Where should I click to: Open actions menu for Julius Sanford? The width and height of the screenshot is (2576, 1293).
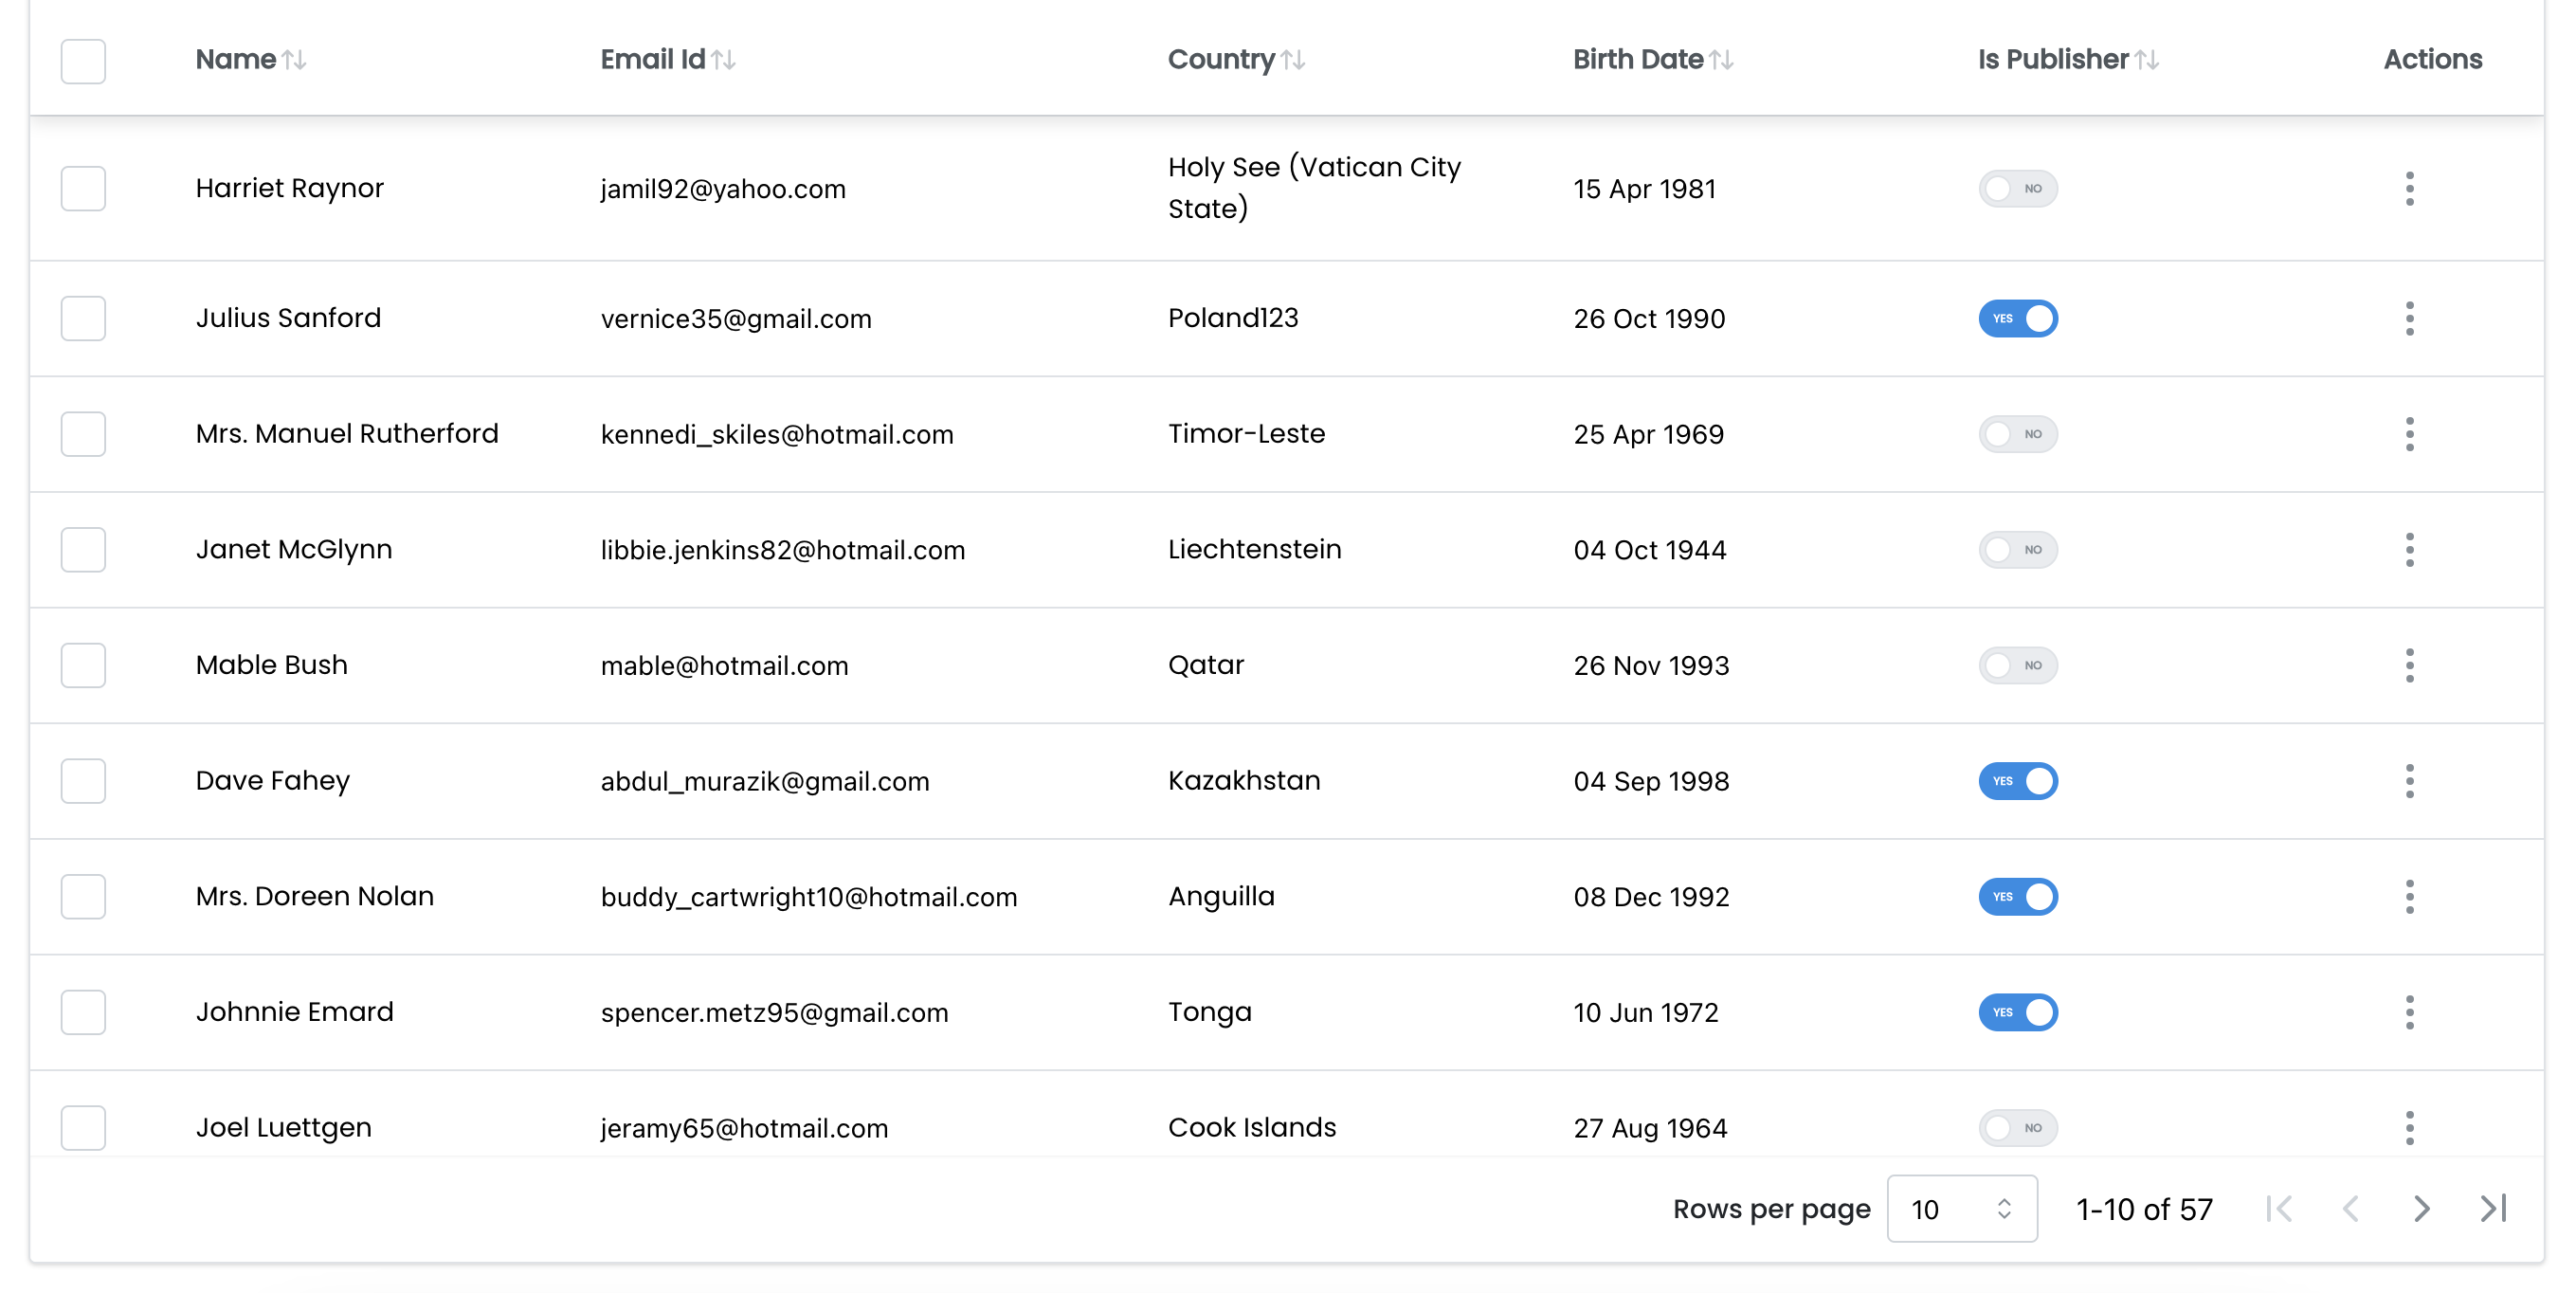pos(2409,318)
